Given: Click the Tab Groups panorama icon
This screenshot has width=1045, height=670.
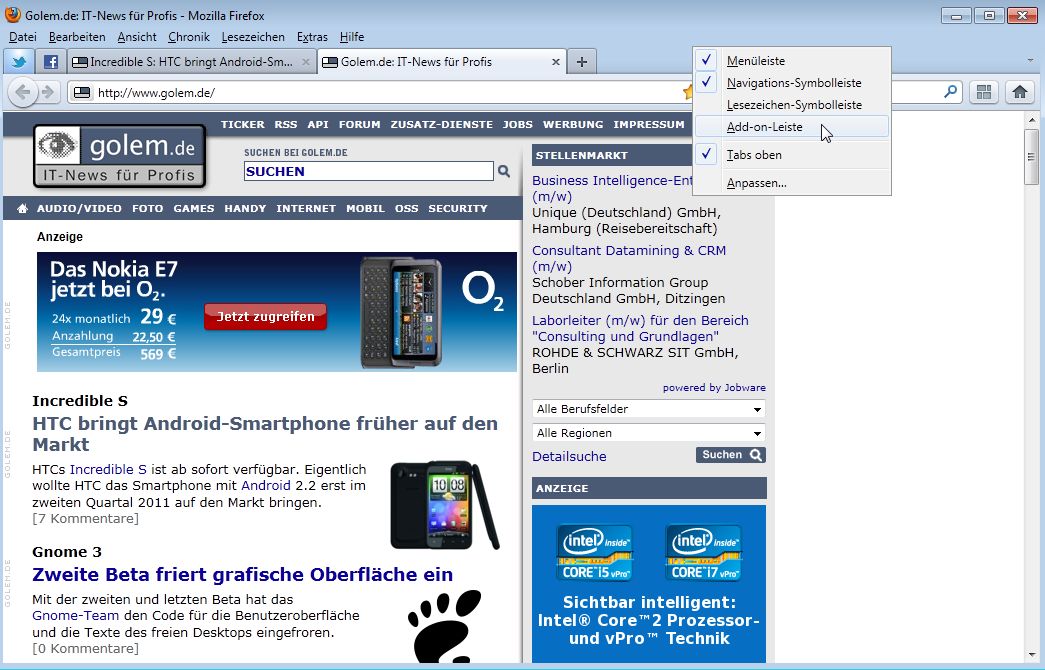Looking at the screenshot, I should [x=984, y=91].
